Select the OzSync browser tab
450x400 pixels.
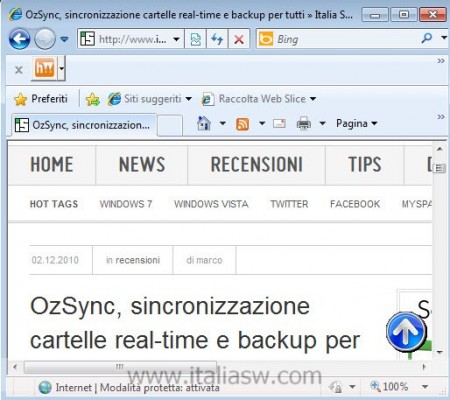(x=84, y=125)
